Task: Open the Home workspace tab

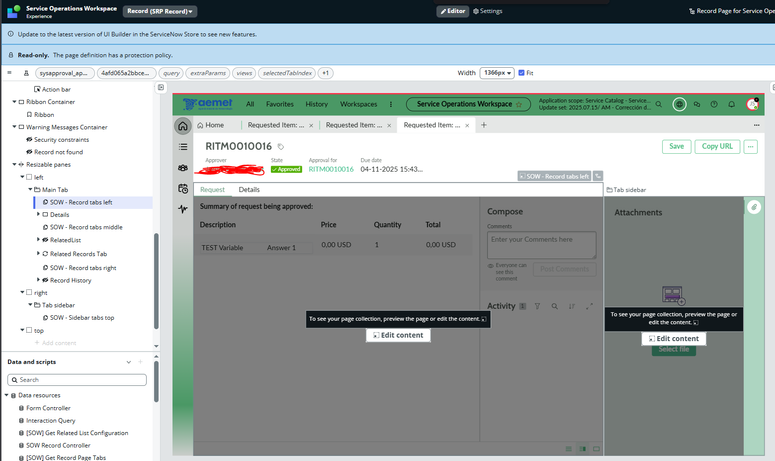Action: (211, 125)
